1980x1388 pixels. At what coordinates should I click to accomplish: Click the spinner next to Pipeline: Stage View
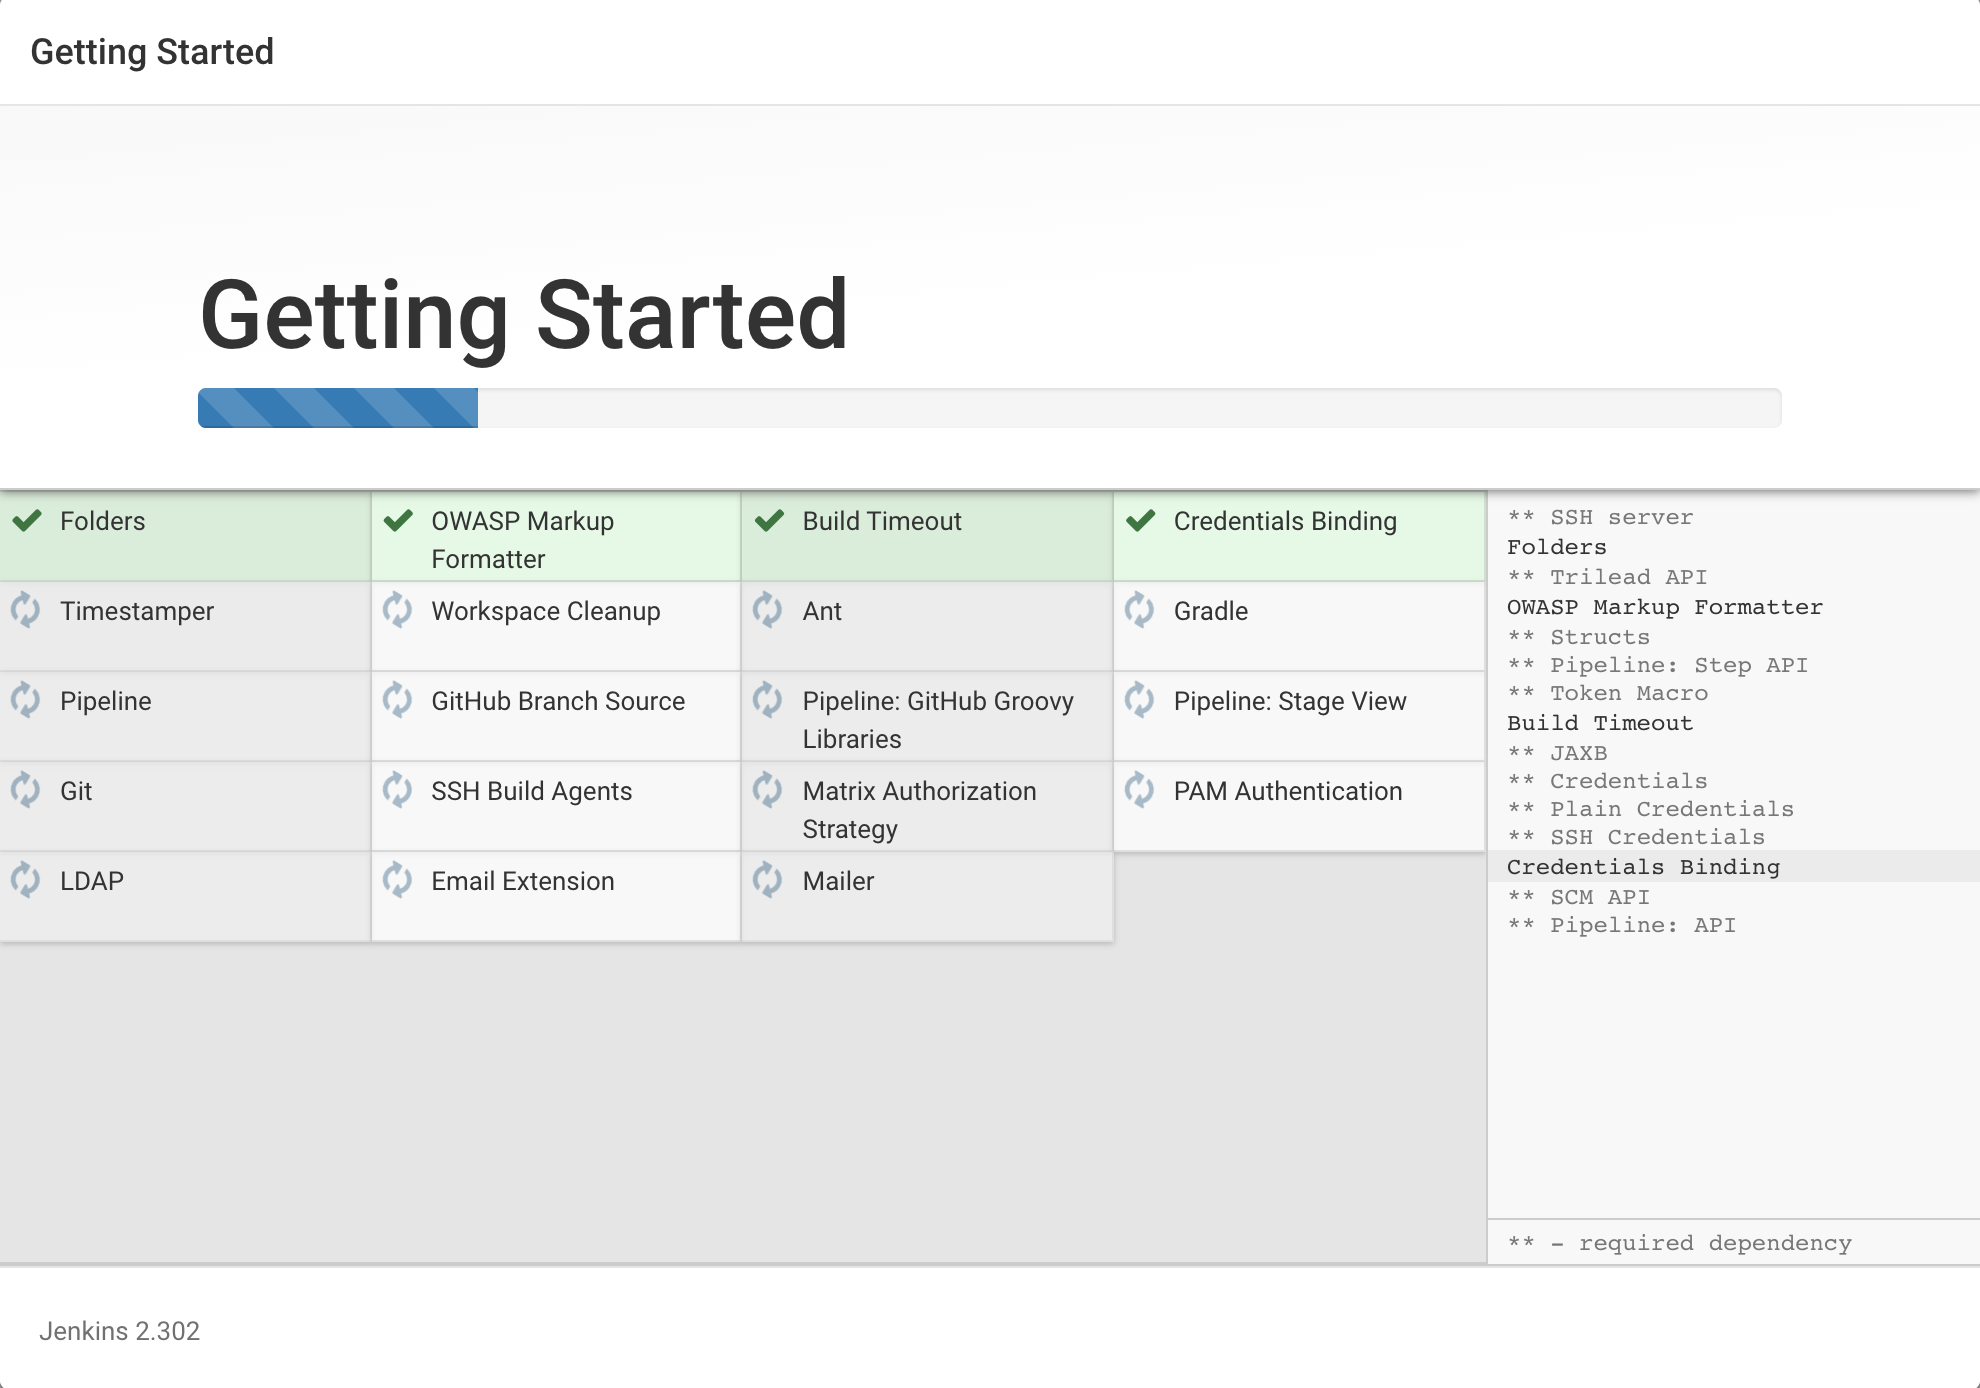(x=1139, y=699)
